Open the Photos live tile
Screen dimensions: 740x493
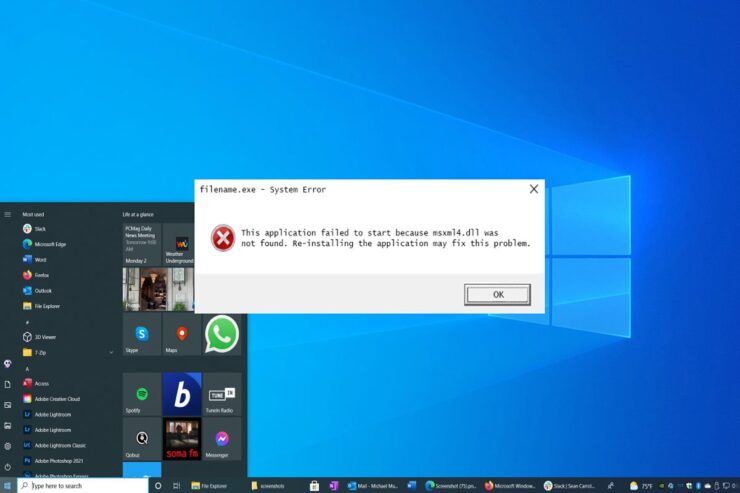[x=158, y=289]
